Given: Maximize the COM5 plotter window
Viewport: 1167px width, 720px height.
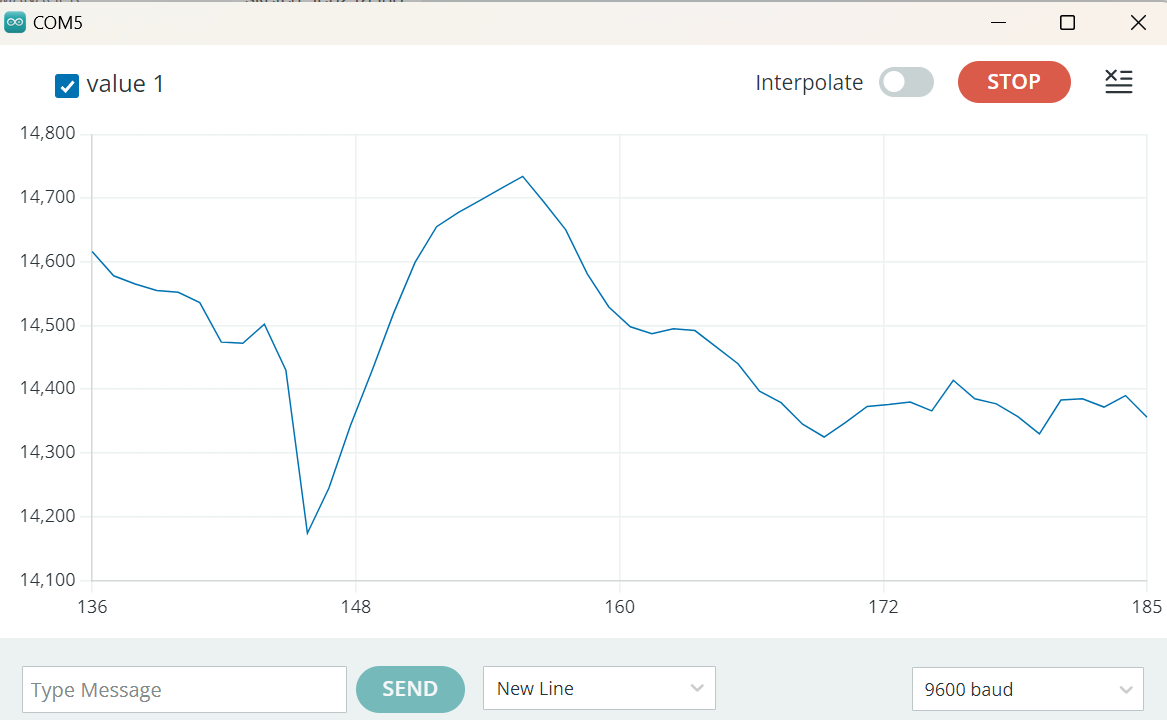Looking at the screenshot, I should (x=1067, y=22).
